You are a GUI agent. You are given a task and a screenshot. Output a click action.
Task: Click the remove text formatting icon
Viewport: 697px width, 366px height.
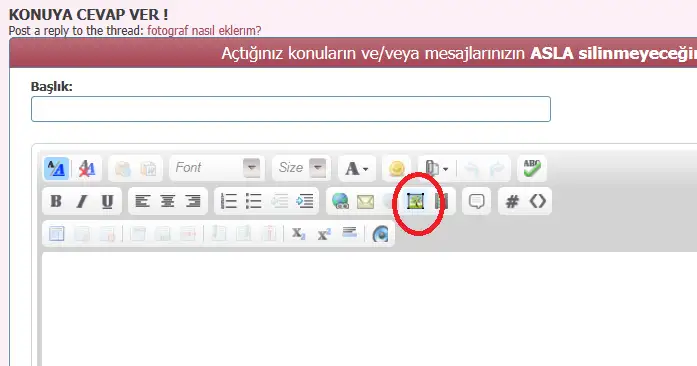87,169
